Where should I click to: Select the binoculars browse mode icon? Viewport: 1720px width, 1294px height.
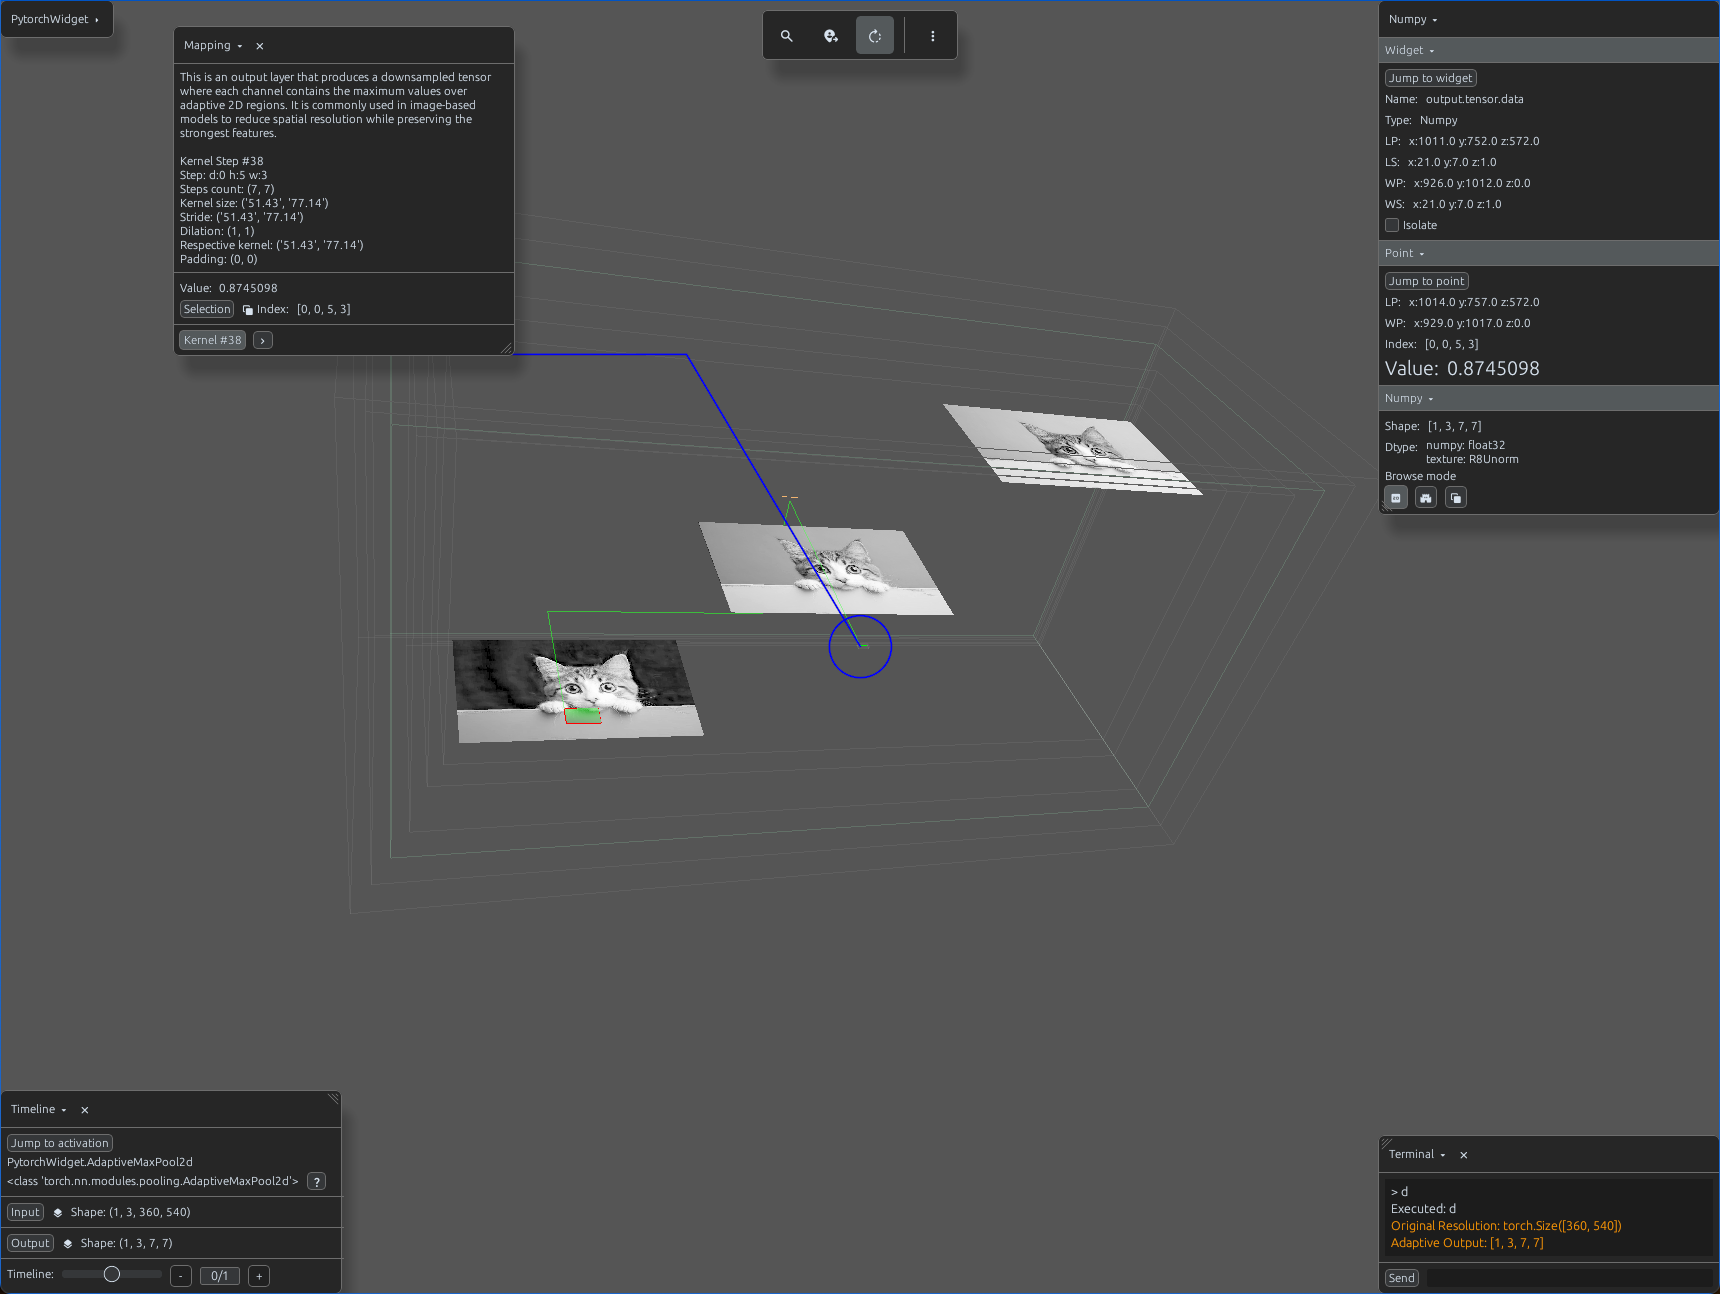(1426, 497)
